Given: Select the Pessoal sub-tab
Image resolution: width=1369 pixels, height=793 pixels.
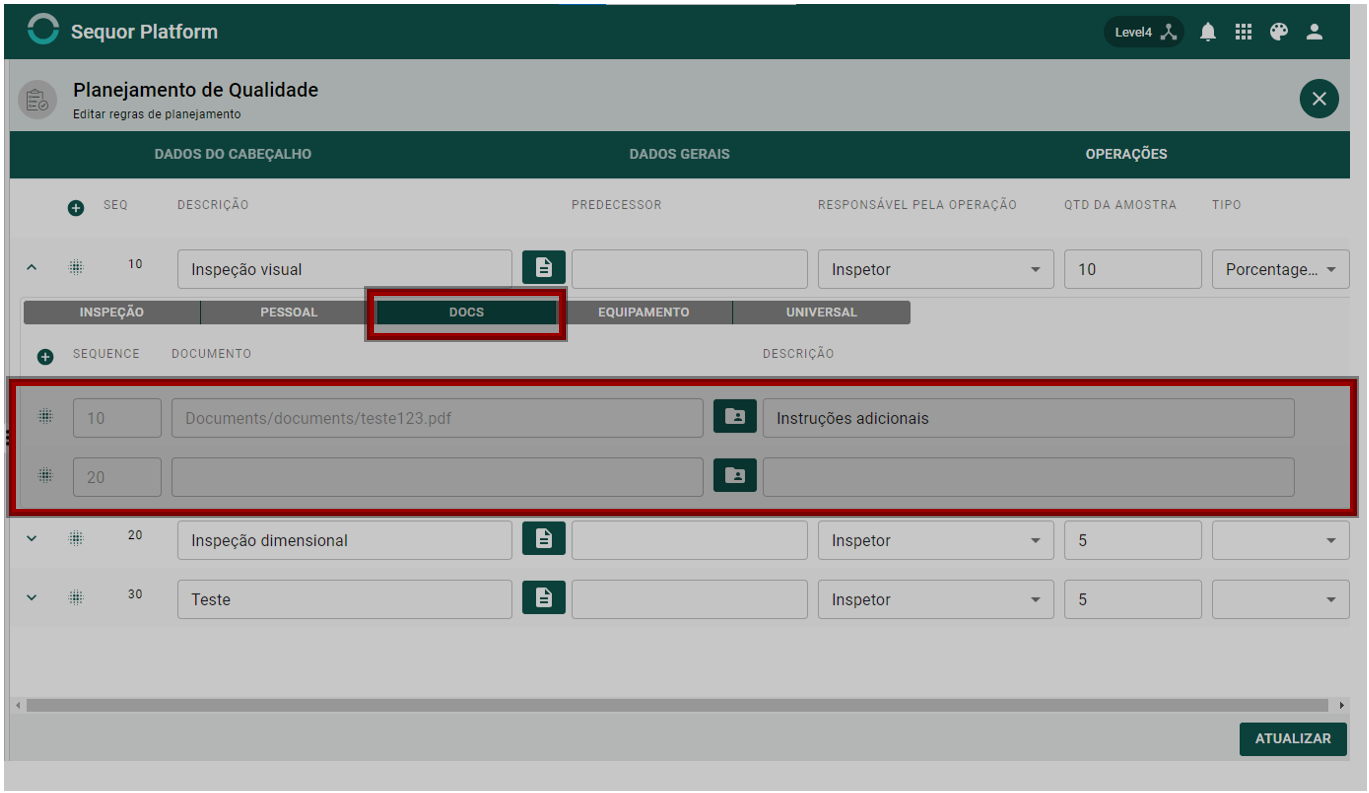Looking at the screenshot, I should (x=289, y=312).
